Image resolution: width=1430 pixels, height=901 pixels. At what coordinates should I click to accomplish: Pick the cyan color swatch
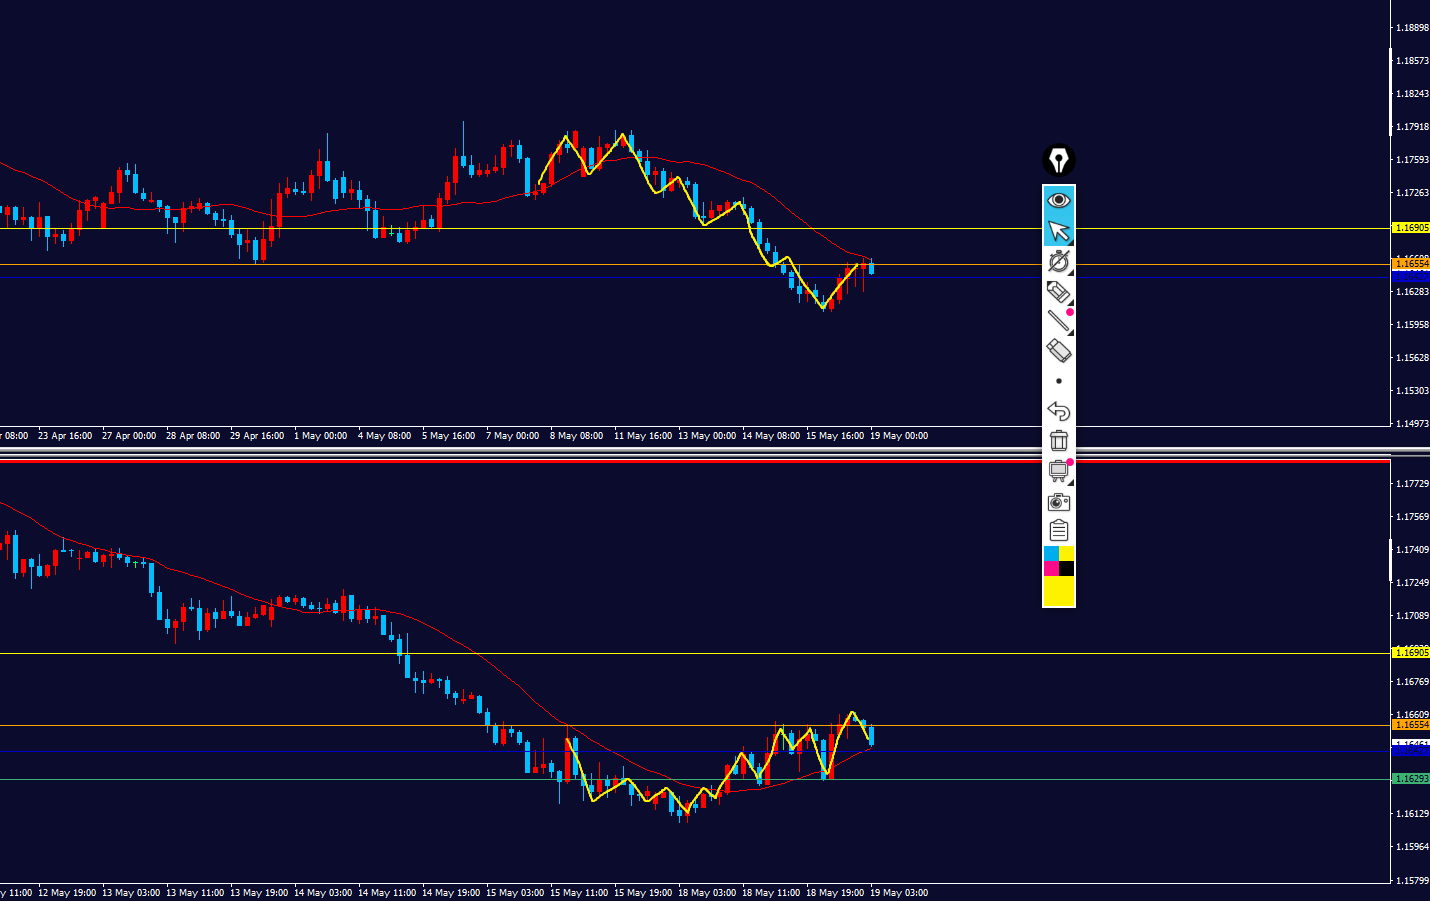click(1051, 553)
